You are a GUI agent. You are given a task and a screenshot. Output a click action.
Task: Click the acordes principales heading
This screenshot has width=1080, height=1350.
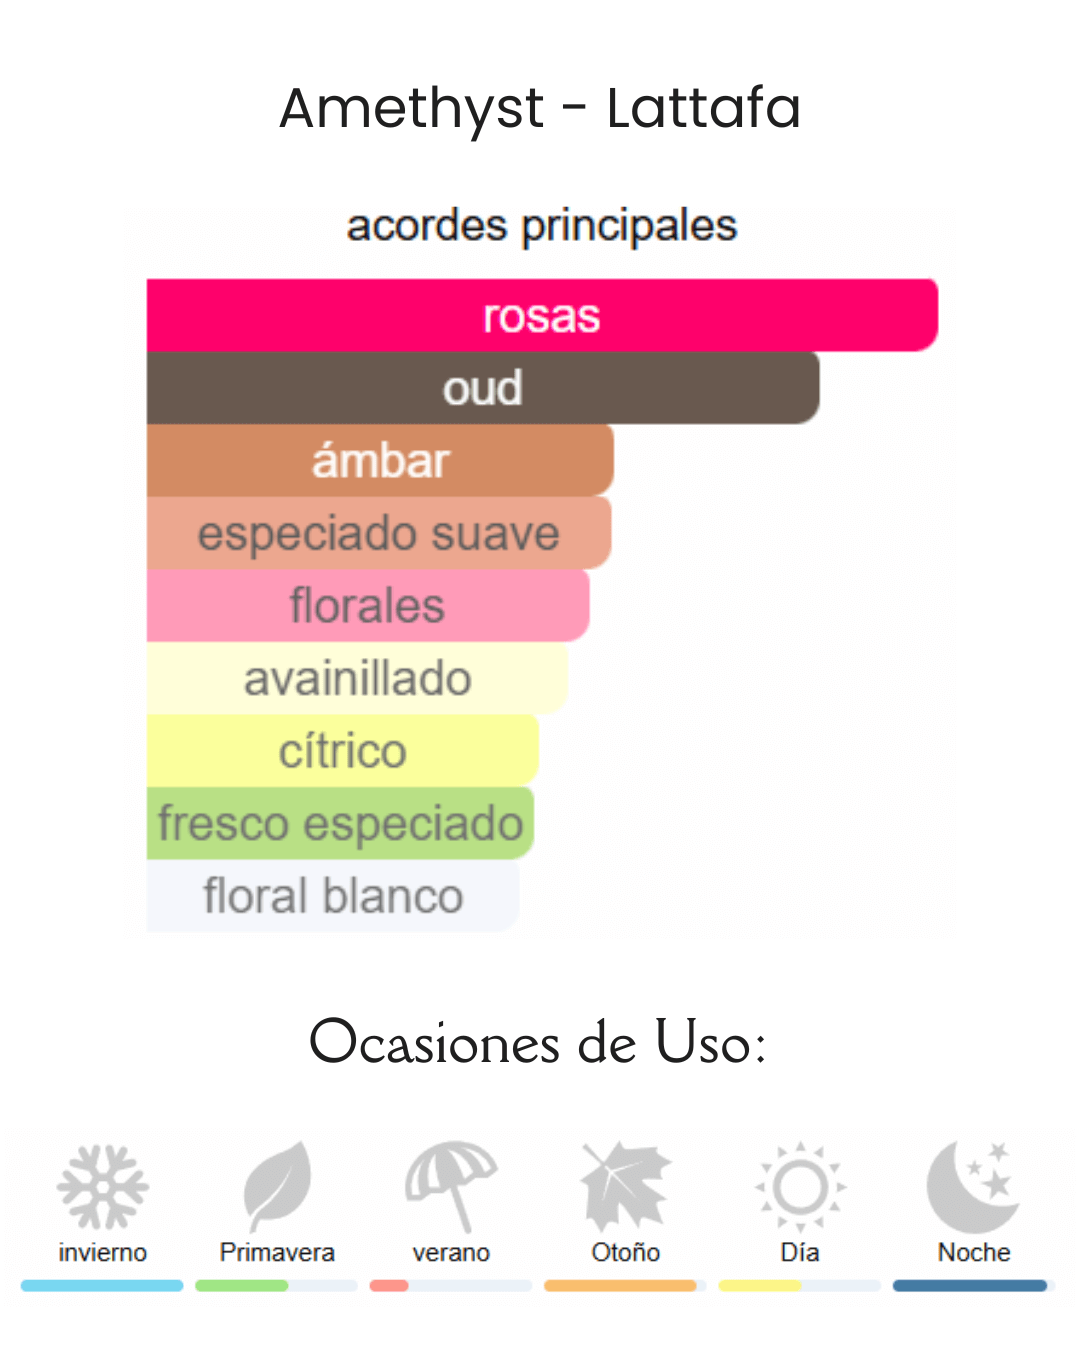(541, 225)
